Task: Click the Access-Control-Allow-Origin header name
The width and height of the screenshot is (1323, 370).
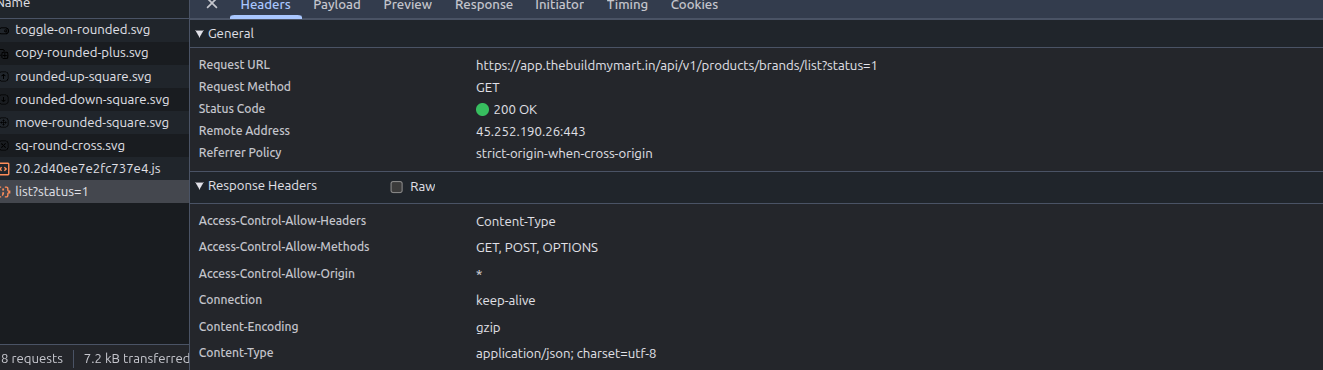Action: tap(277, 273)
